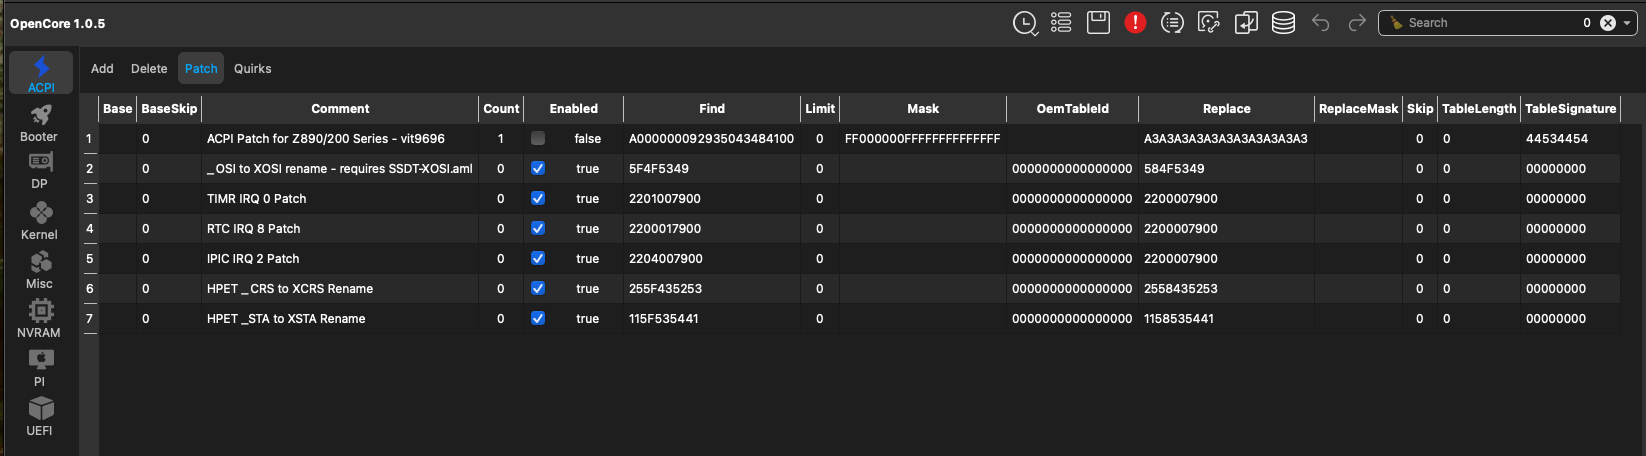Select Replace cell A3A3A3A3A3A3A3A3A3A3A3A3

1227,139
